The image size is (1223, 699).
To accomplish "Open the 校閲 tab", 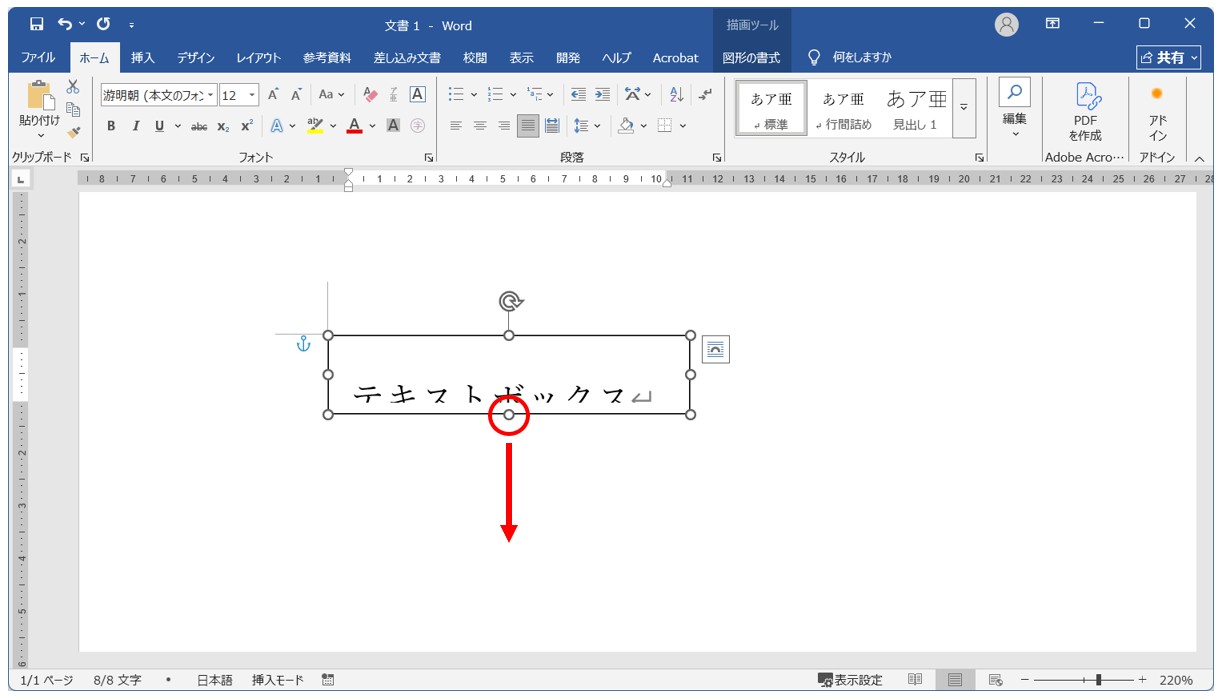I will (x=475, y=58).
